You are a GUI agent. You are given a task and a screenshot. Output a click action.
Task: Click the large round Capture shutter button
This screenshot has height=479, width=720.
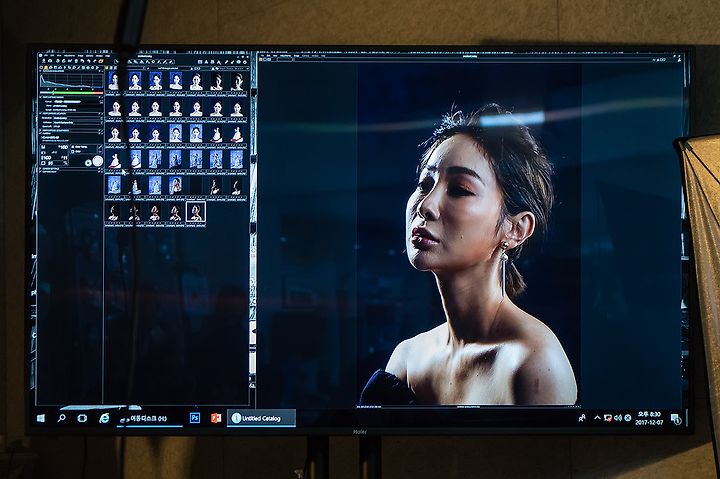[x=97, y=161]
